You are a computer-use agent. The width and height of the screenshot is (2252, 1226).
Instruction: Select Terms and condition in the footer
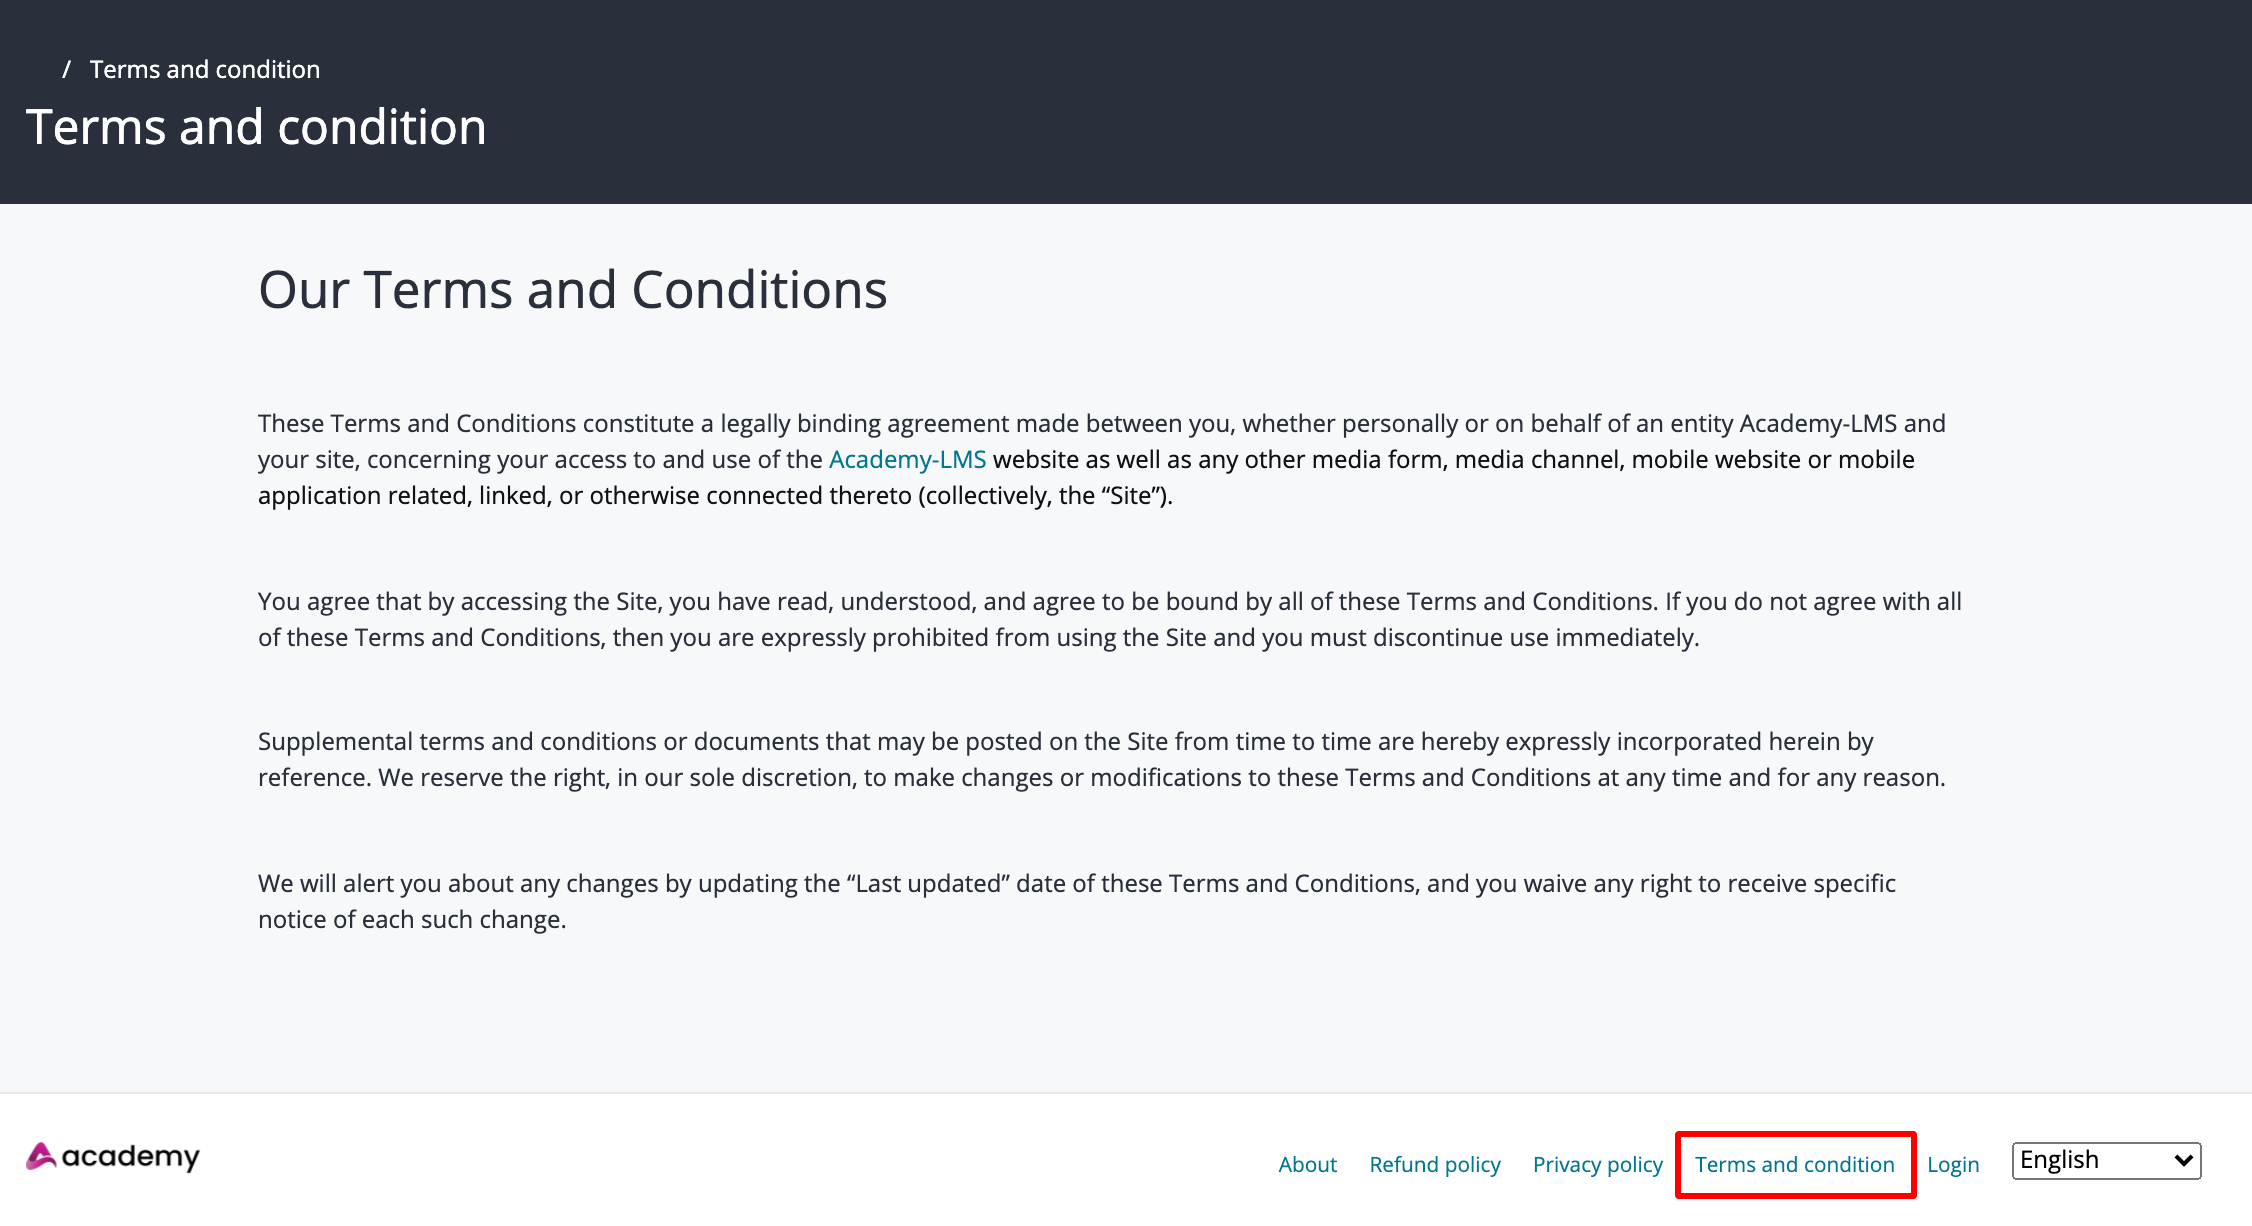(1794, 1164)
